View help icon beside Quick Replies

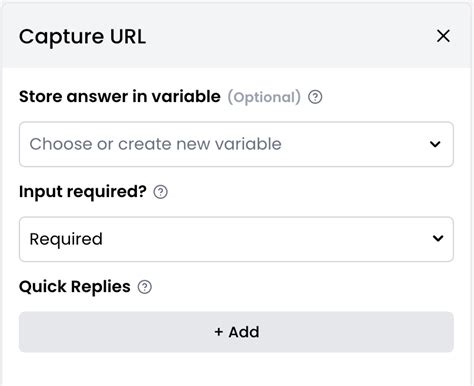(x=145, y=287)
